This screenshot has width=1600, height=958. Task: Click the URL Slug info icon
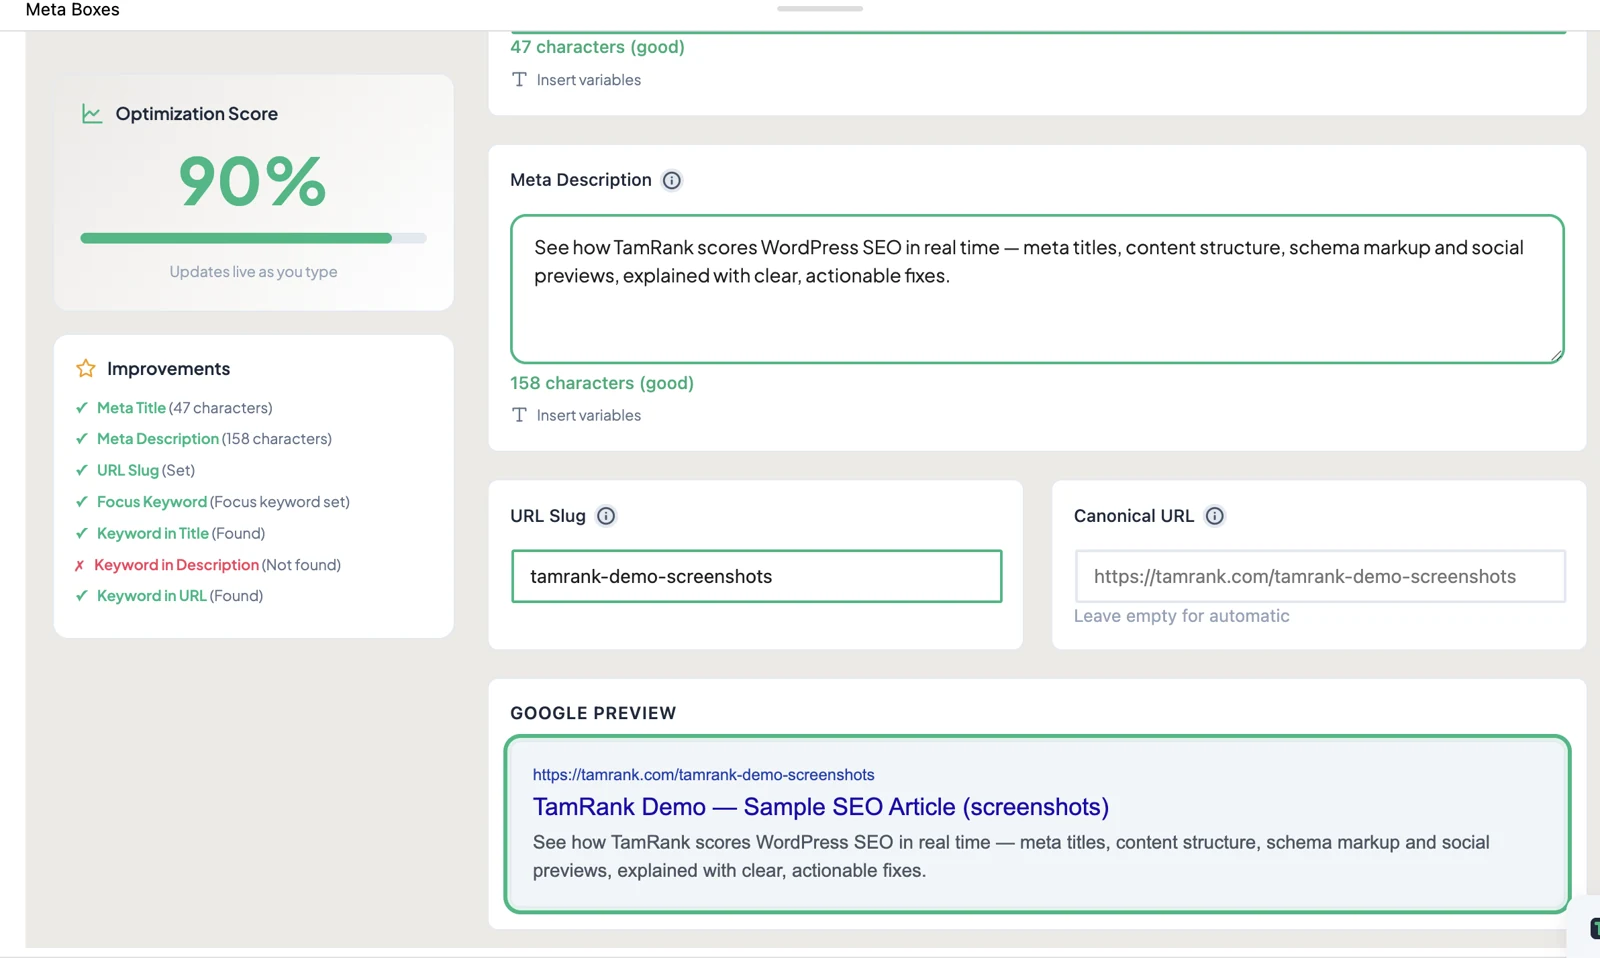click(x=606, y=516)
